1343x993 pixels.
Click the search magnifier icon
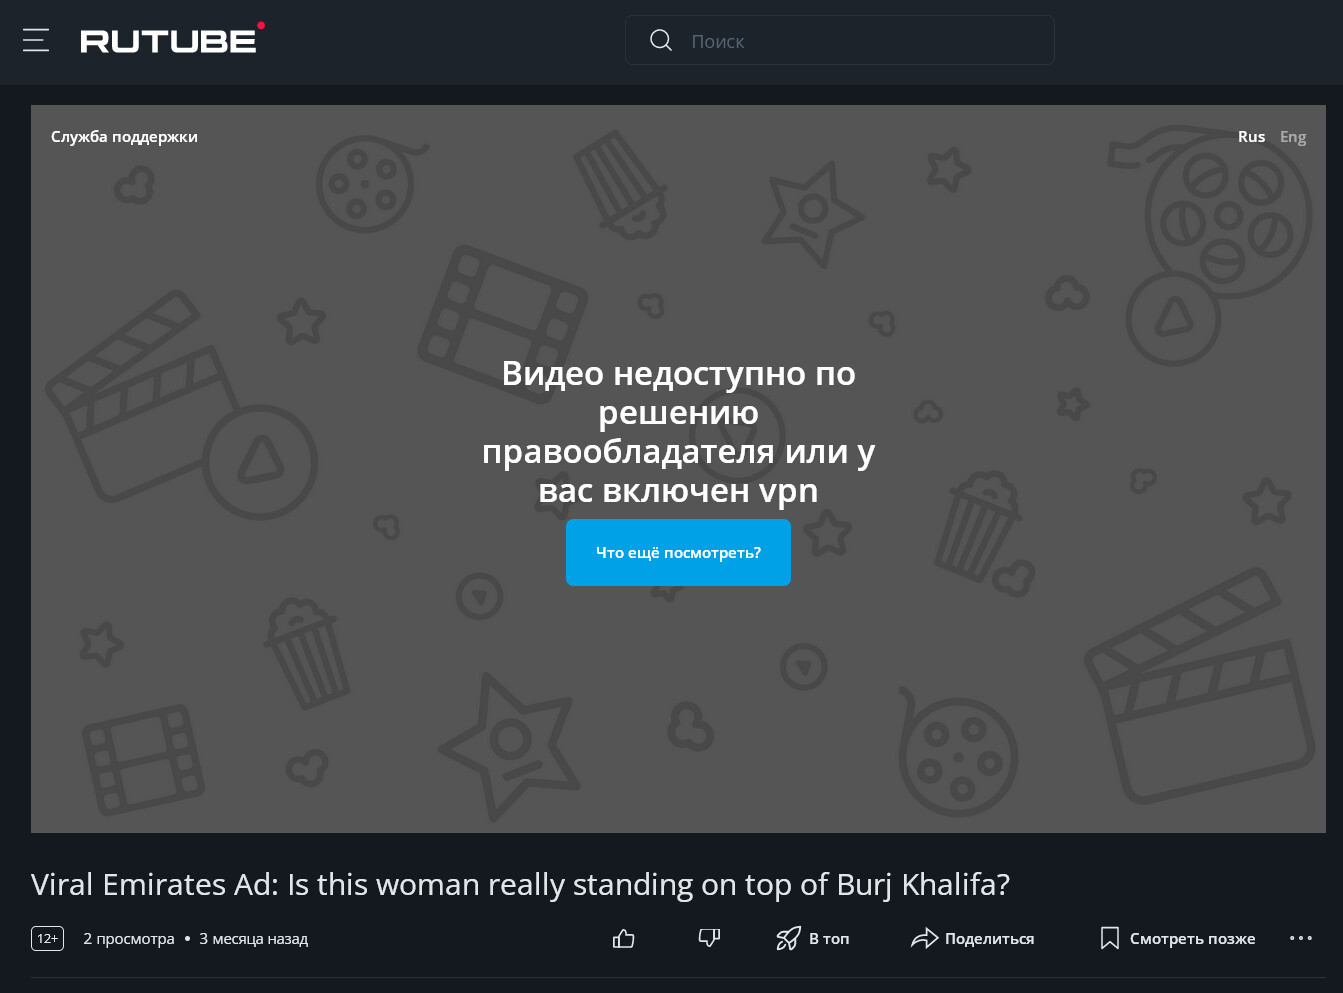661,40
